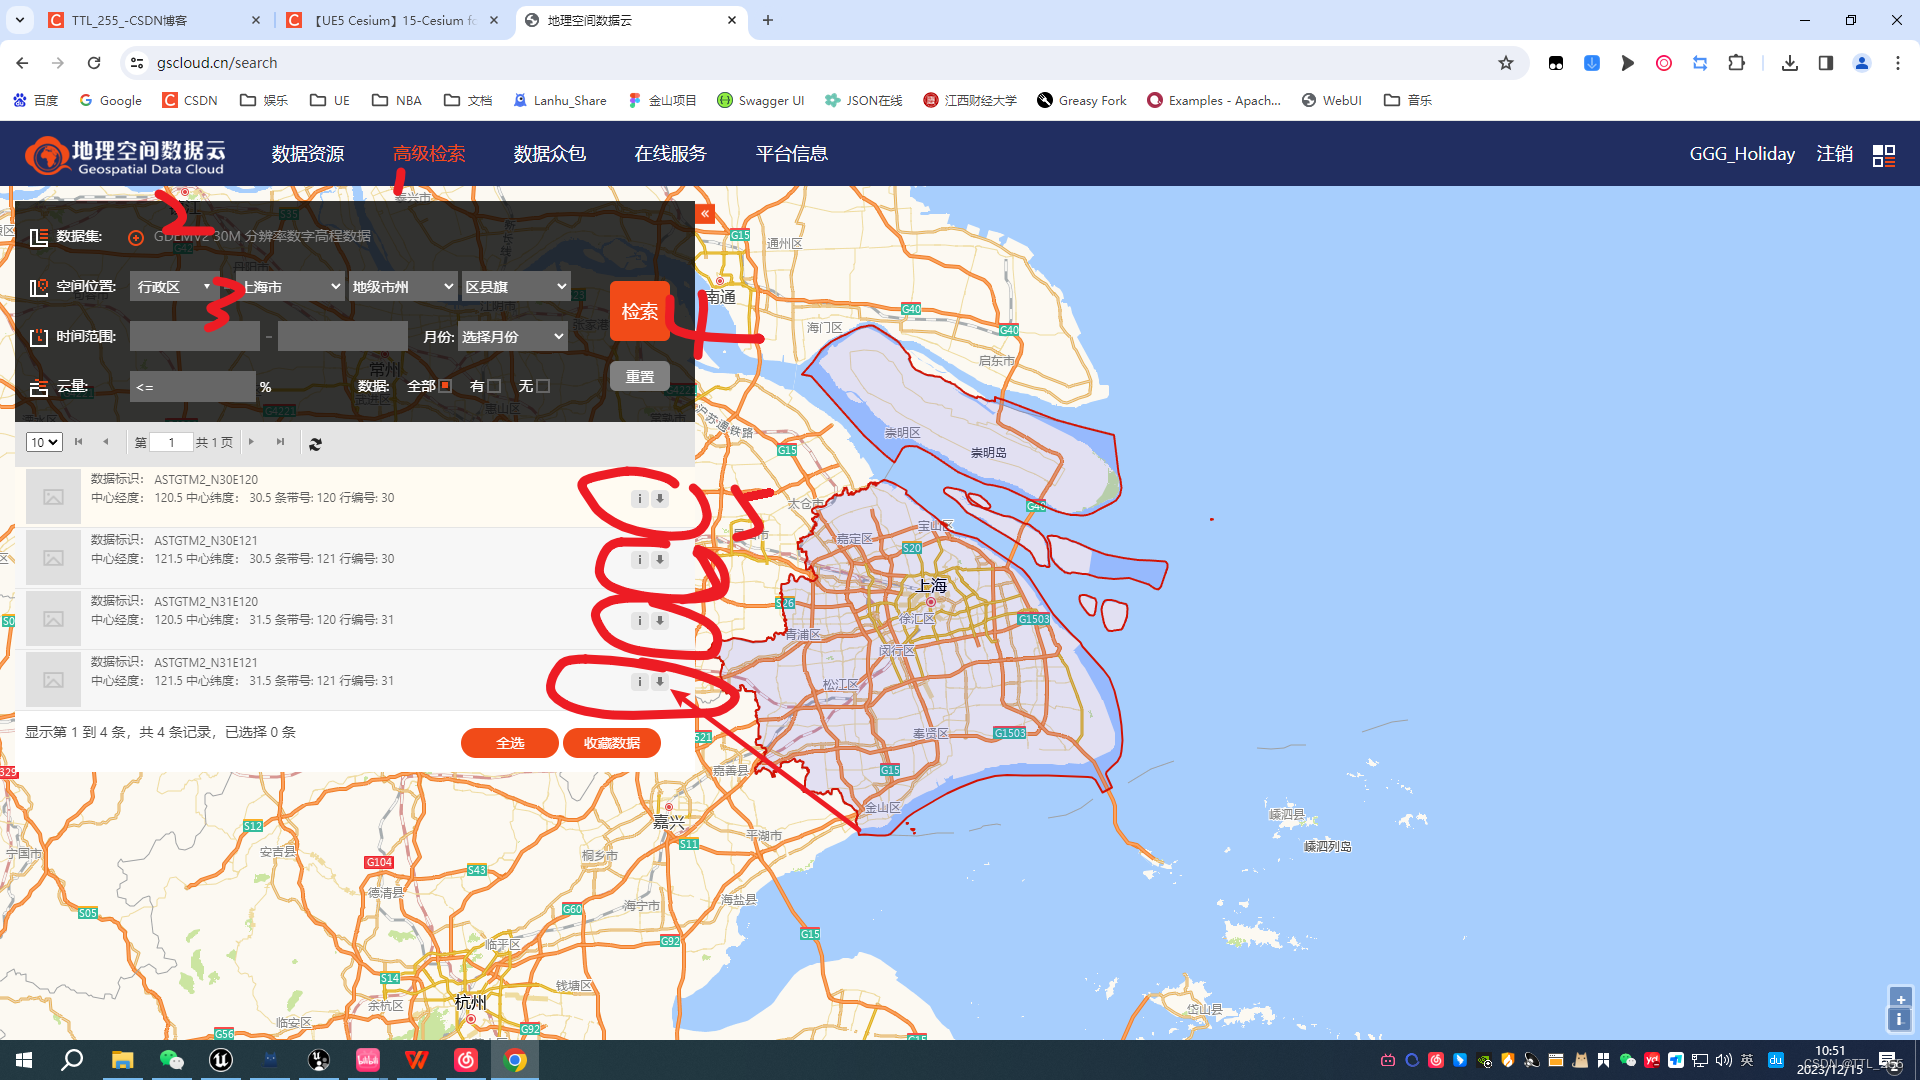Open the QR code icon in header
This screenshot has height=1080, width=1920.
(1883, 155)
